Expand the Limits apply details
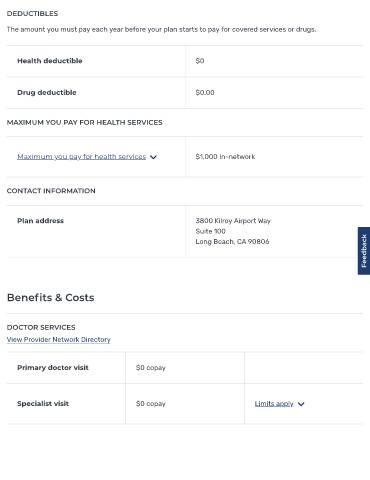Image resolution: width=370 pixels, height=480 pixels. [274, 404]
